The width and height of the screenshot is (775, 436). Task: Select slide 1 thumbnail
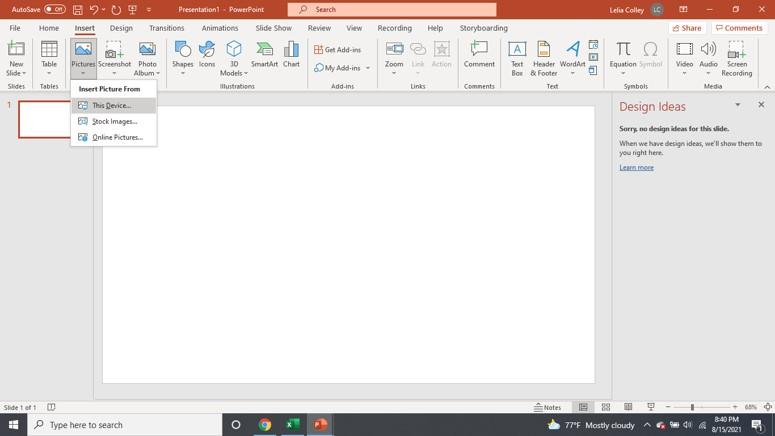click(45, 120)
